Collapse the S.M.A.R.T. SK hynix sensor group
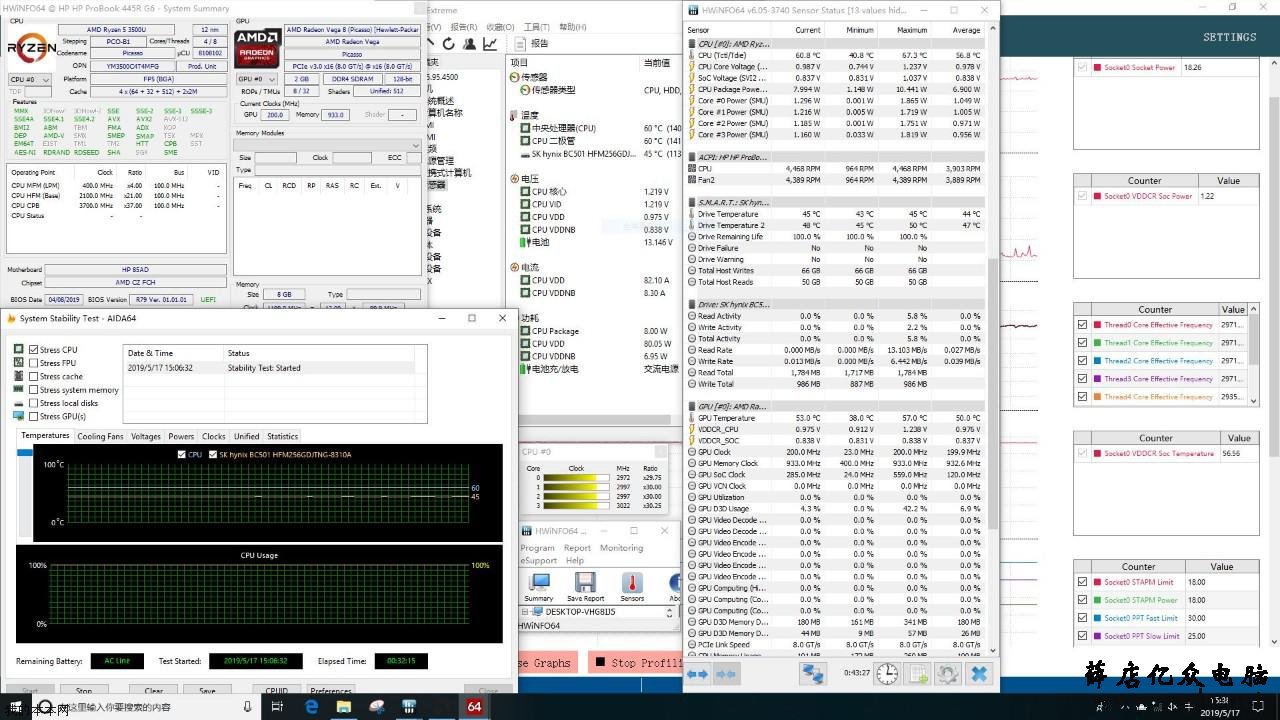 tap(691, 202)
